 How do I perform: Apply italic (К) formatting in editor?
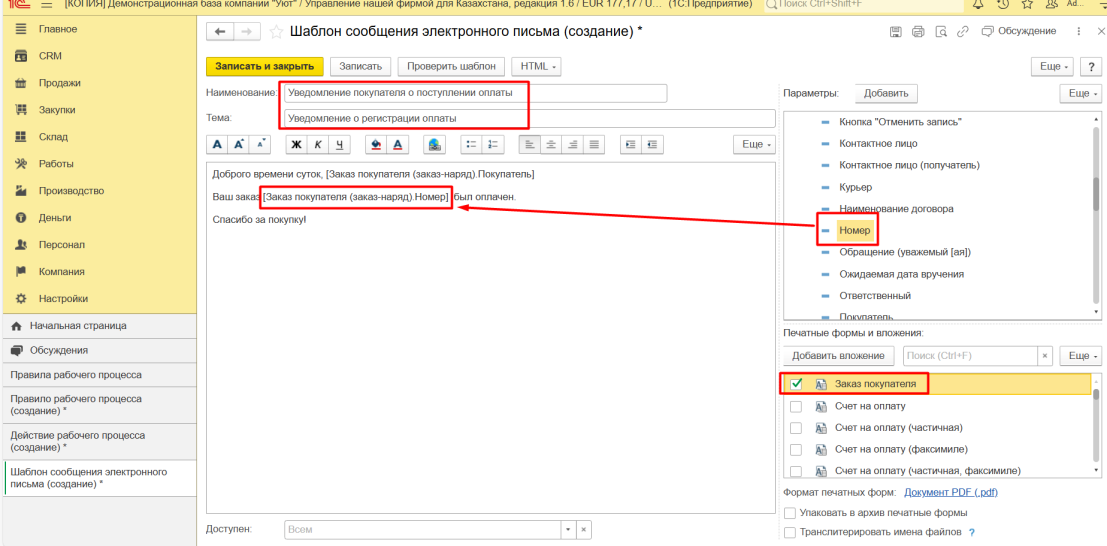pyautogui.click(x=319, y=144)
